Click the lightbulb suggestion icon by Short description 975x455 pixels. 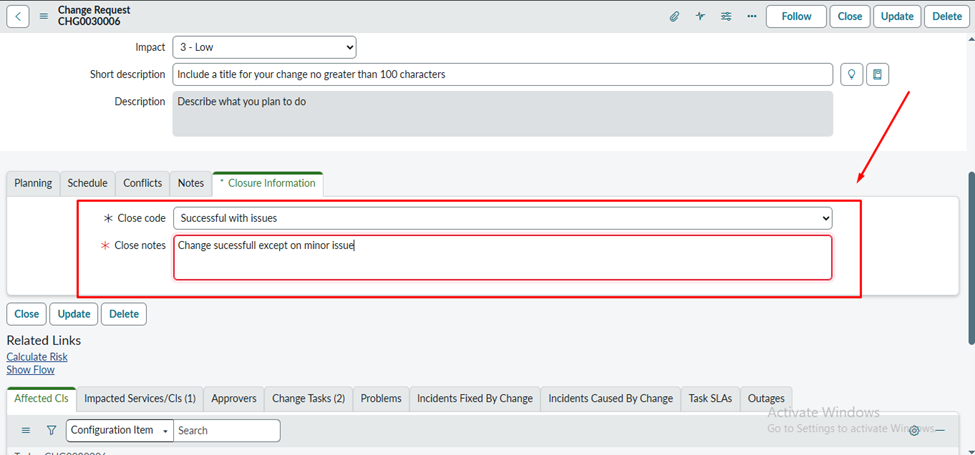pyautogui.click(x=851, y=75)
